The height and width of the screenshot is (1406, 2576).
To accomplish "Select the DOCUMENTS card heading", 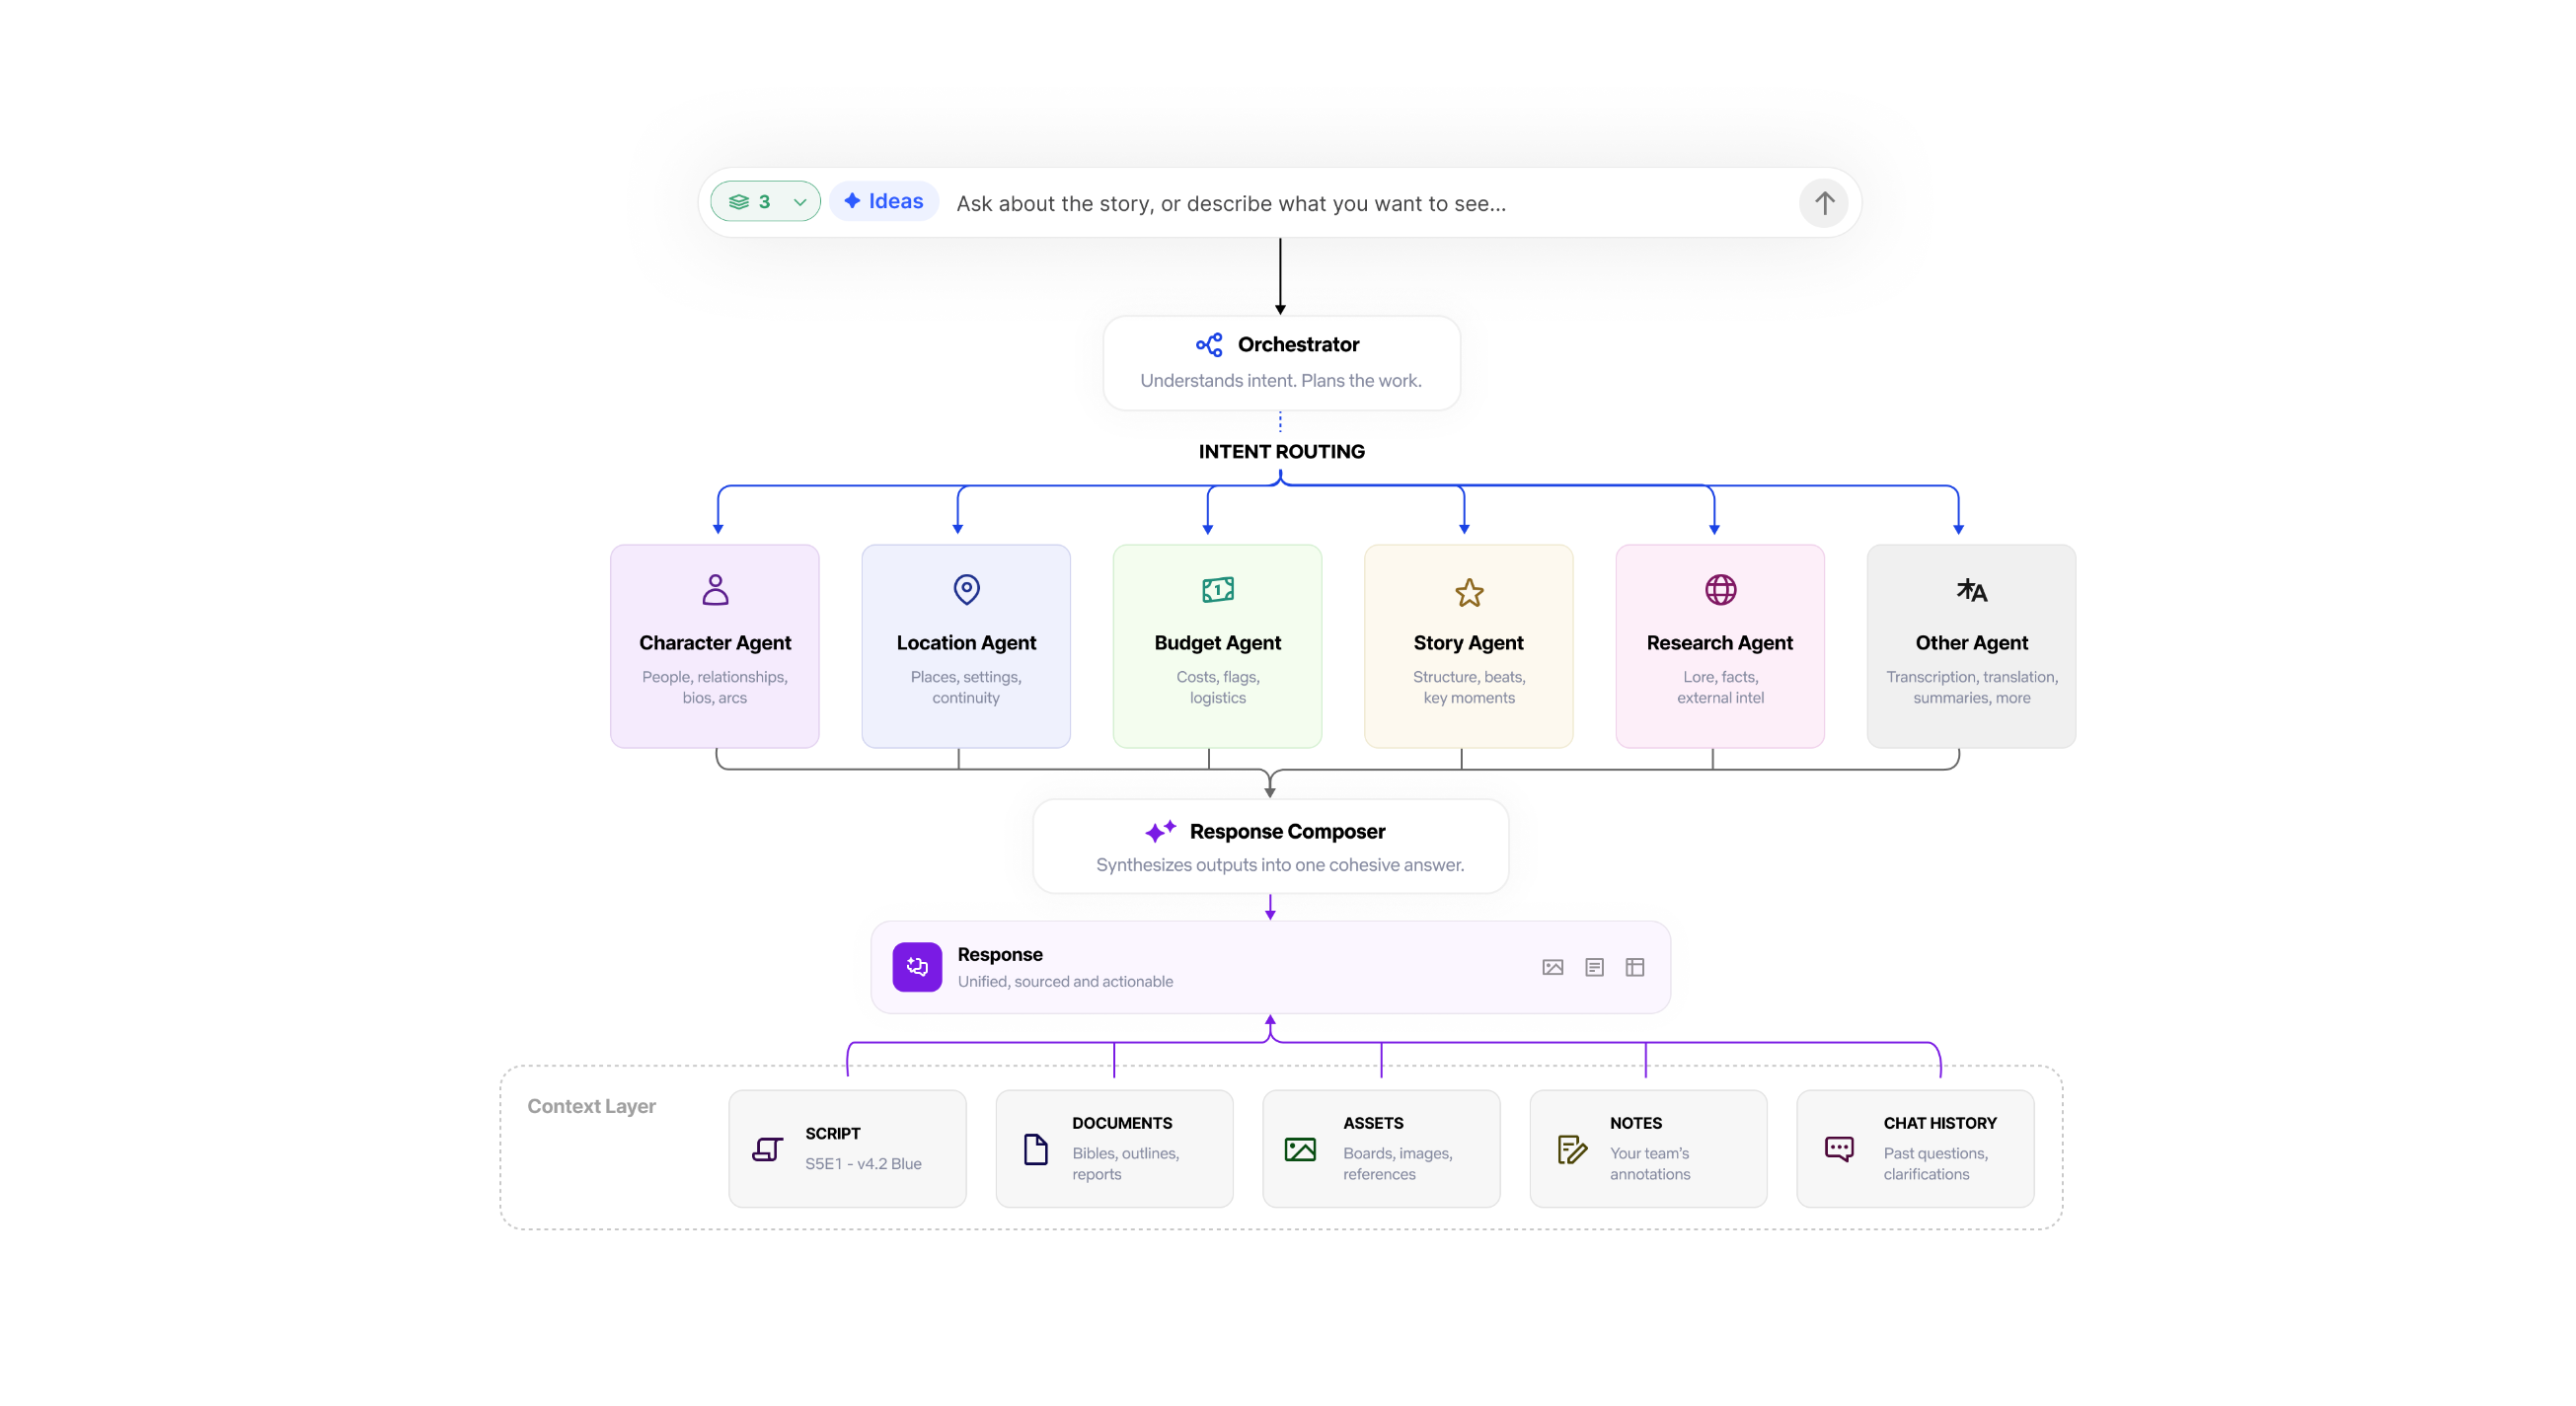I will [1122, 1124].
